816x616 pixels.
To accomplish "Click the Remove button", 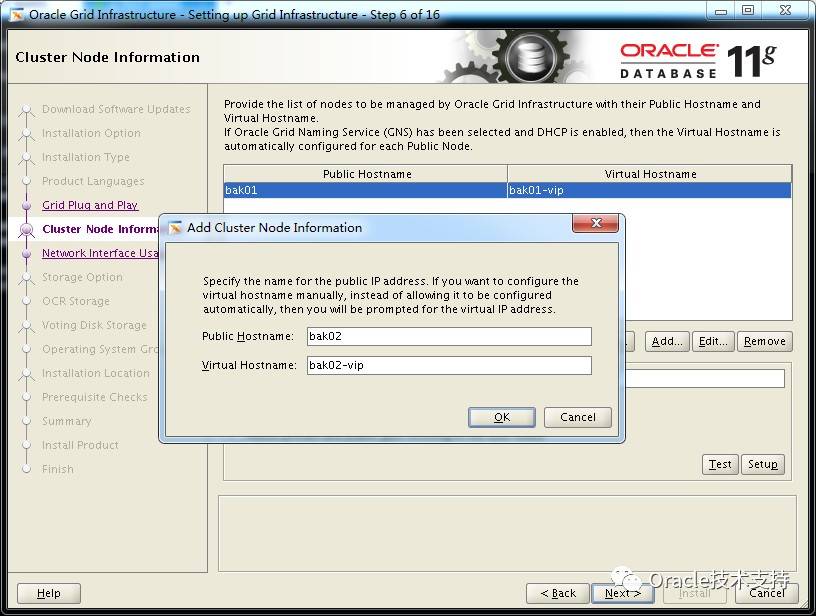I will [x=764, y=341].
